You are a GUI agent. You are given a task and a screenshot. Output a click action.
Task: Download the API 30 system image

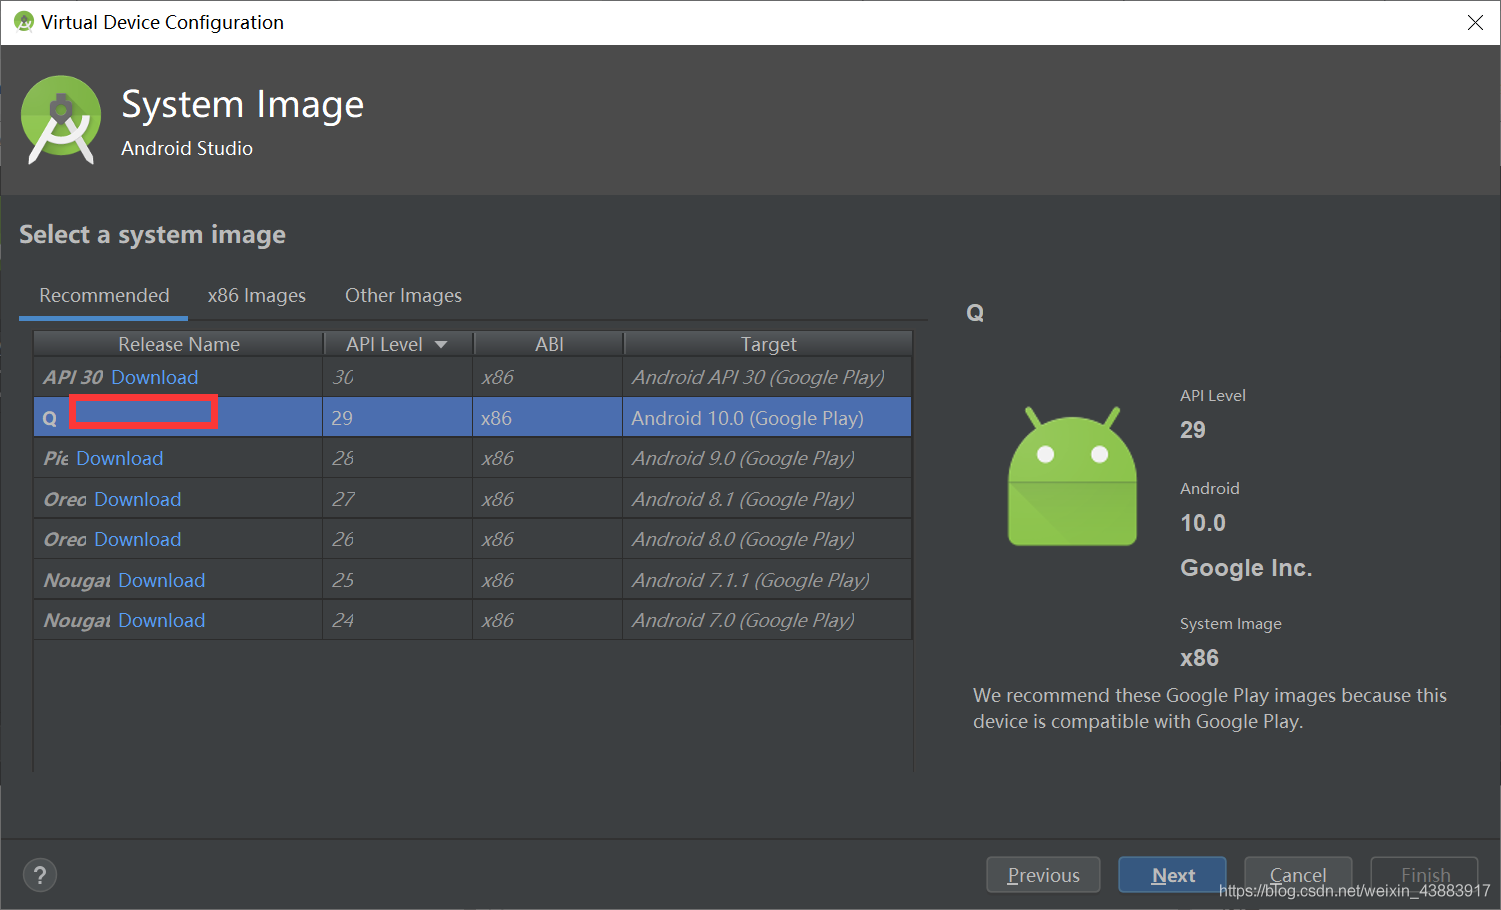155,377
